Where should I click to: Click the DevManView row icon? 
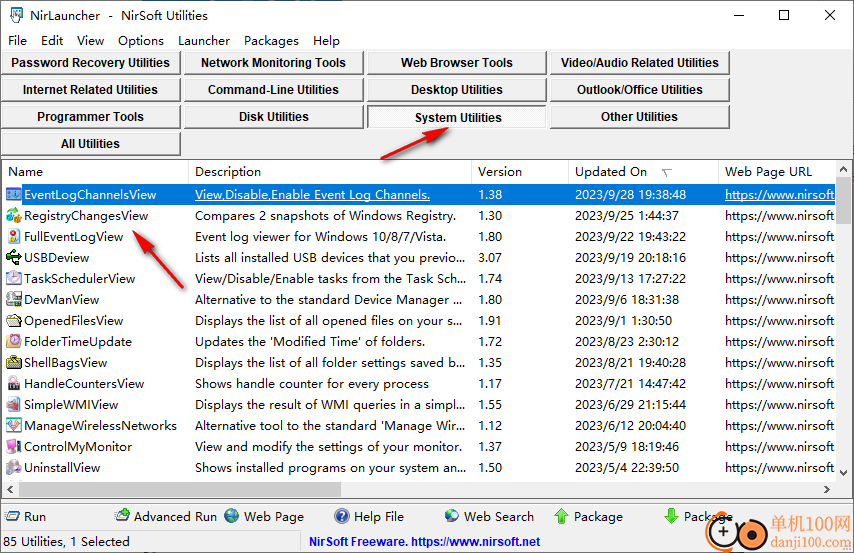14,300
